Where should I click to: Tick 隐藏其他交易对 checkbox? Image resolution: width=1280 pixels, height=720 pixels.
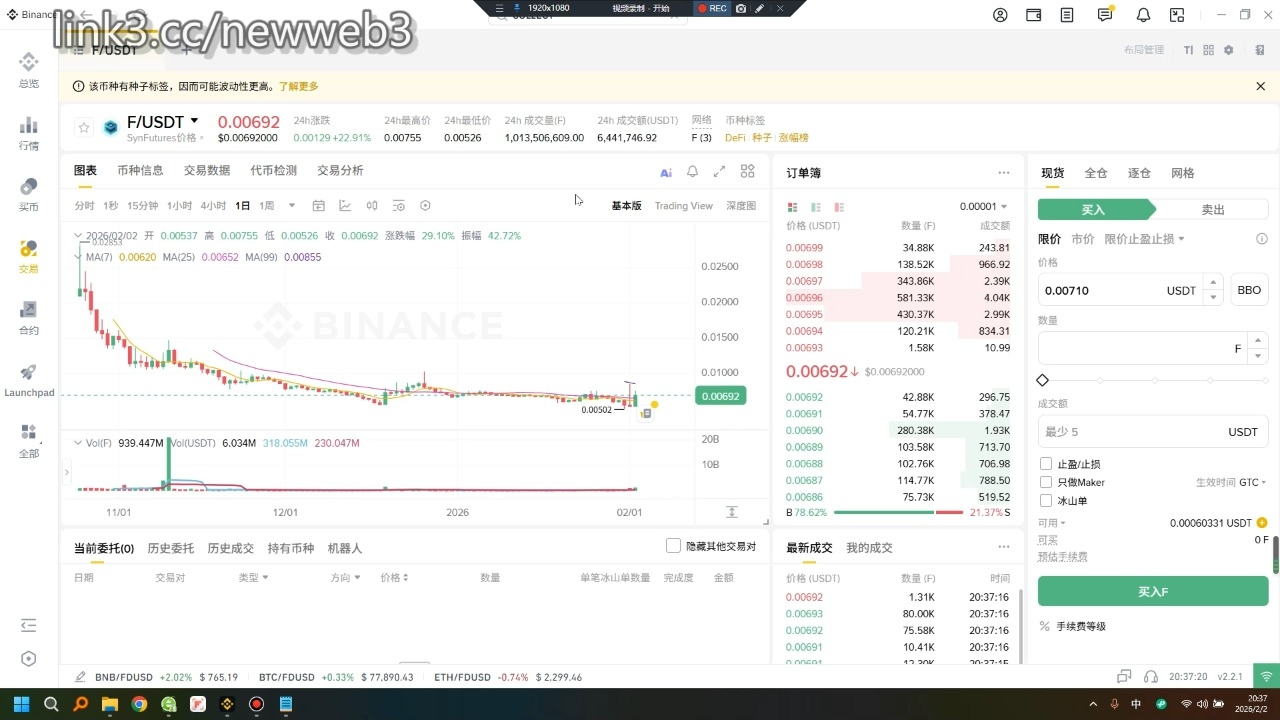point(674,546)
